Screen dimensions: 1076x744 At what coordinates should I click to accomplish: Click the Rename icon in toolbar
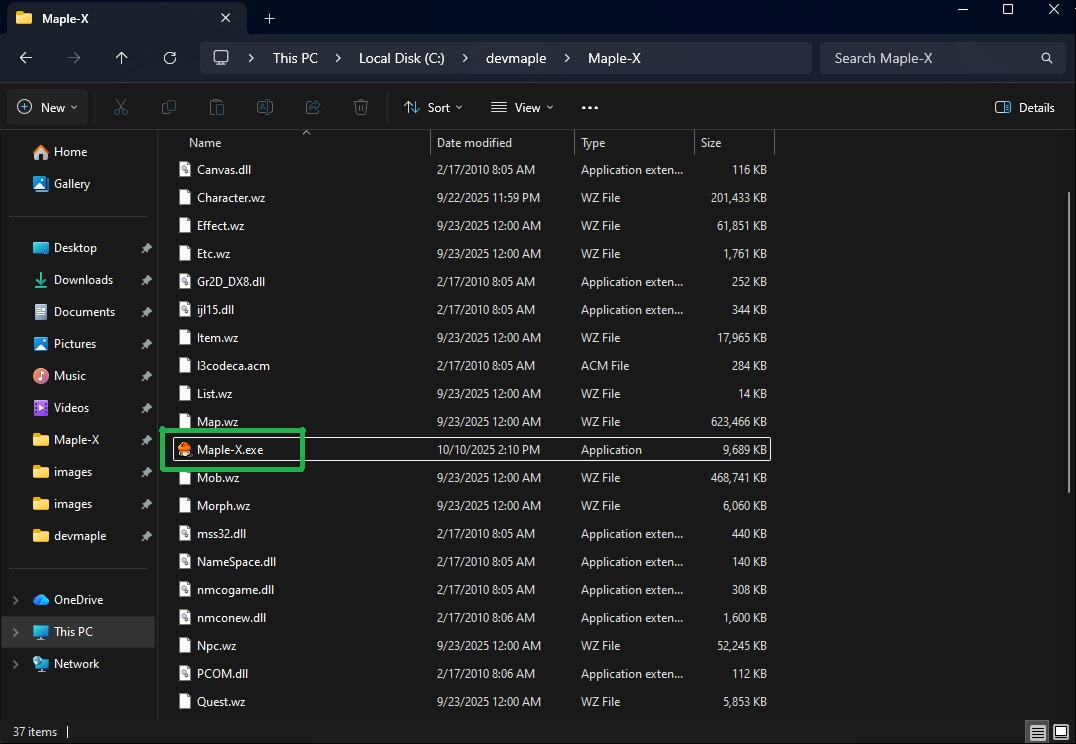pyautogui.click(x=265, y=107)
